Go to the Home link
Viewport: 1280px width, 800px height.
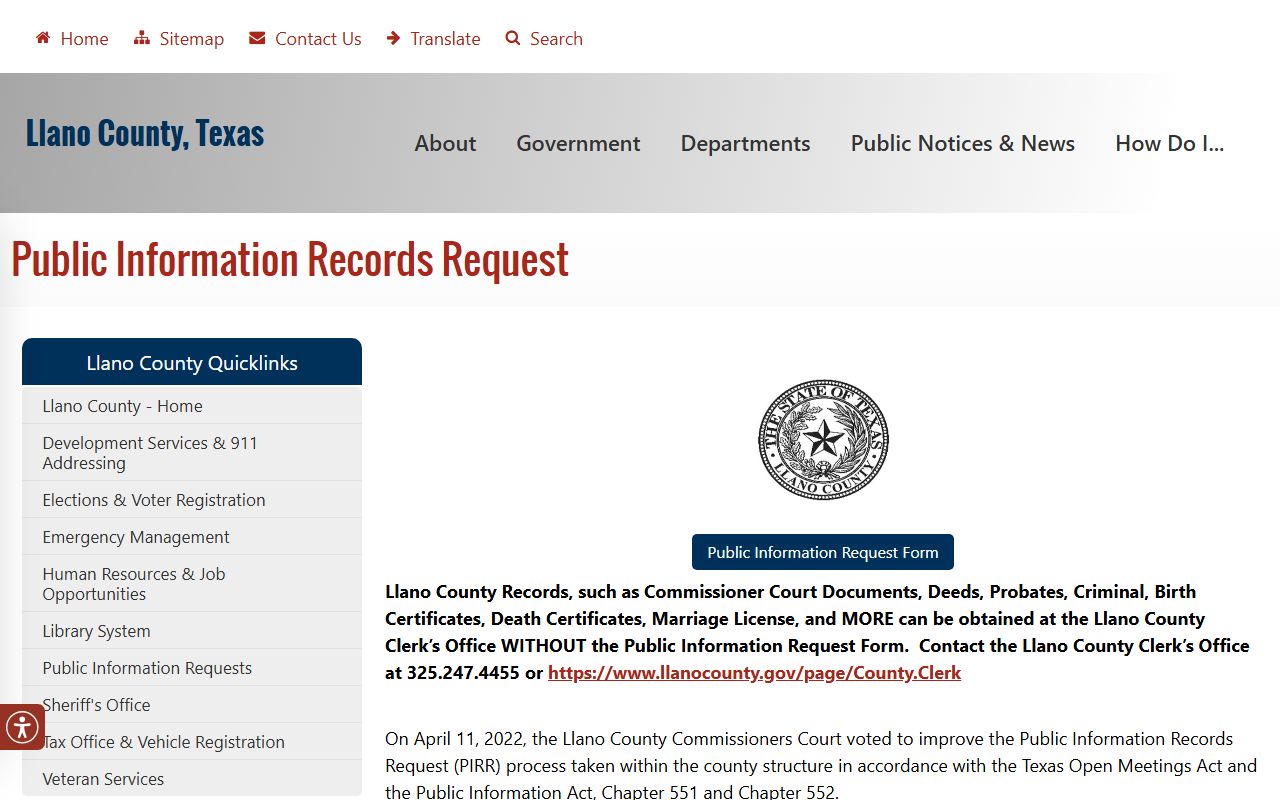[x=84, y=38]
